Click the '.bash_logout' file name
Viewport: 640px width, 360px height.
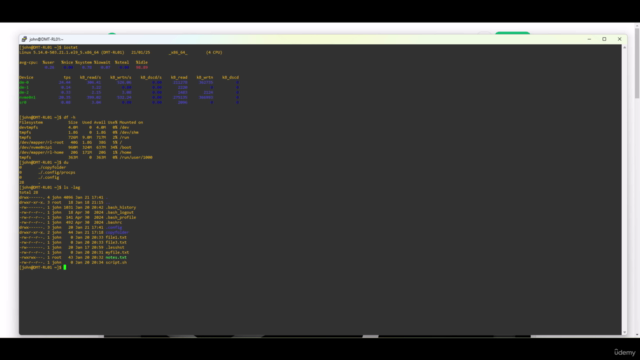coord(120,212)
